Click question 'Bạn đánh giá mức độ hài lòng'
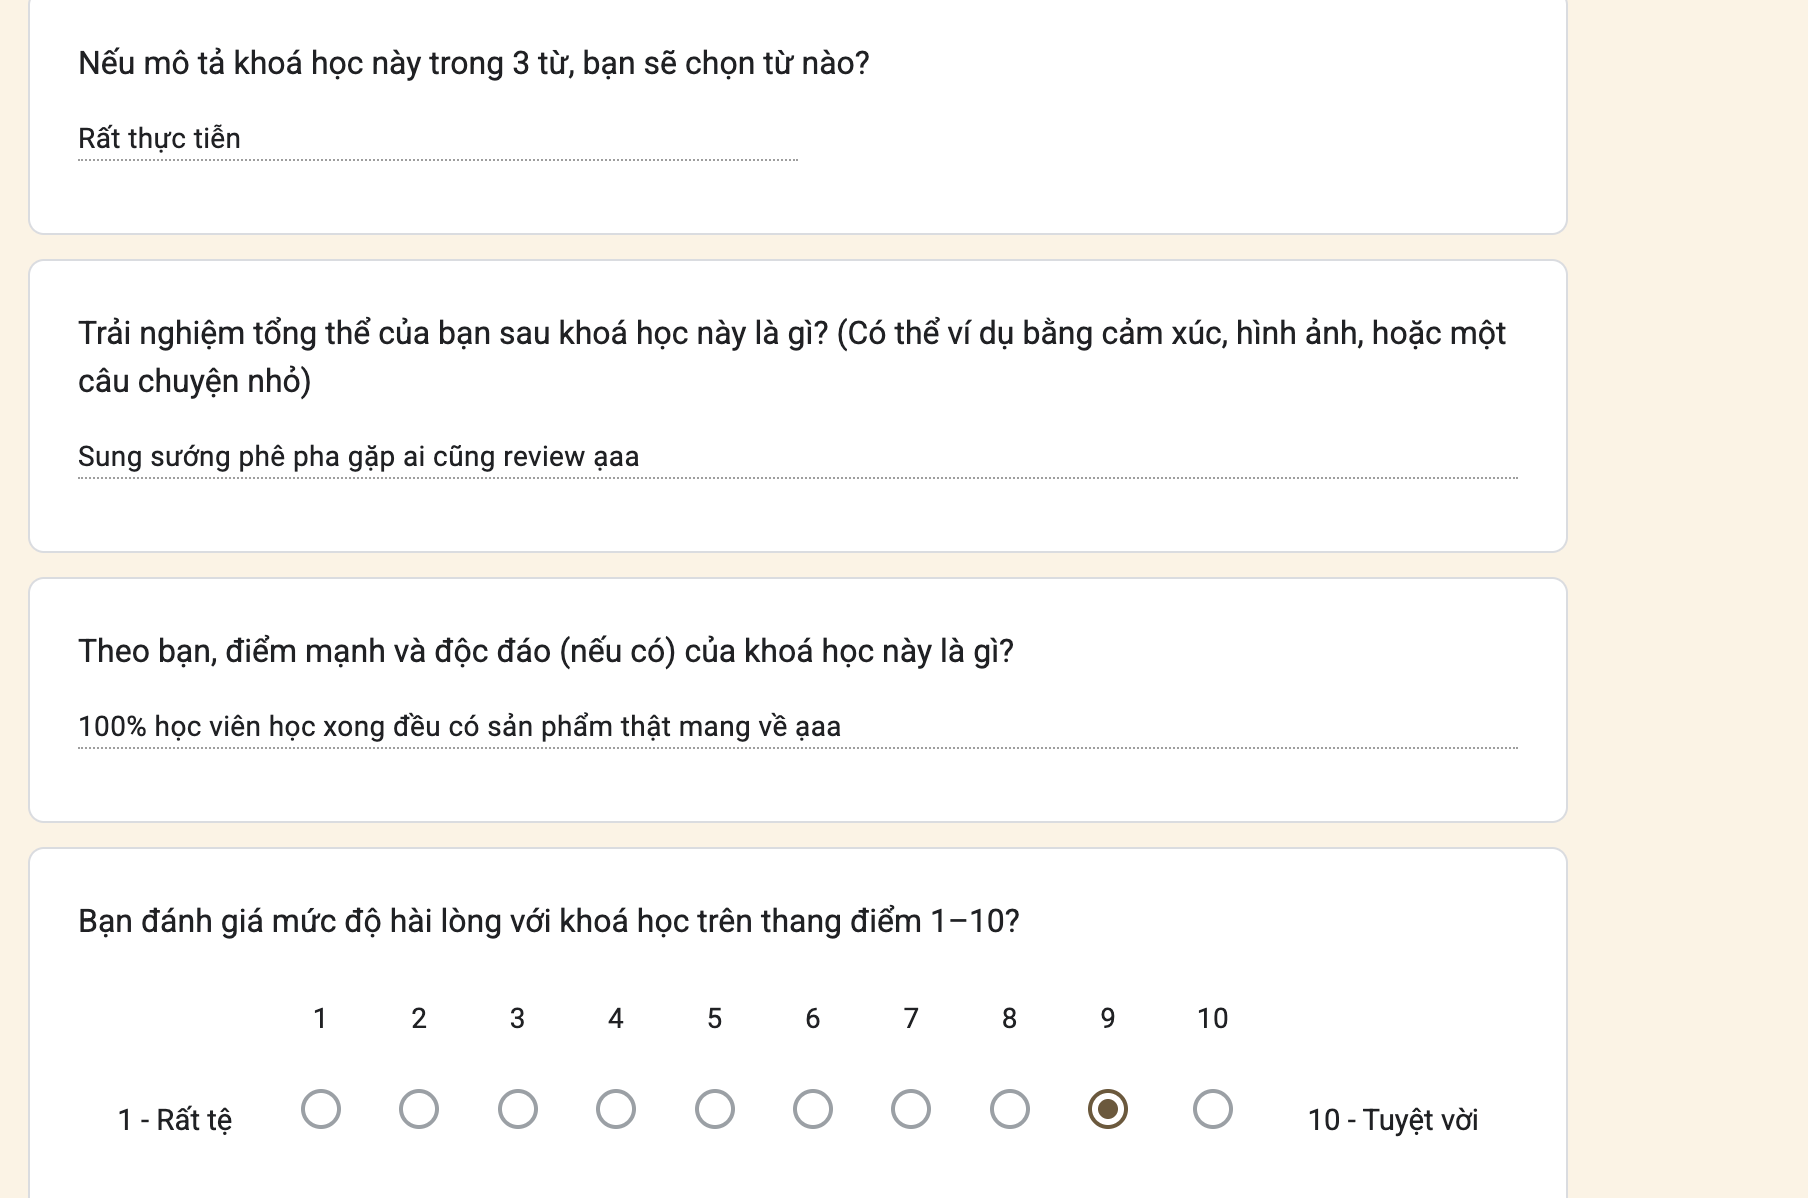Viewport: 1808px width, 1198px height. click(x=549, y=921)
